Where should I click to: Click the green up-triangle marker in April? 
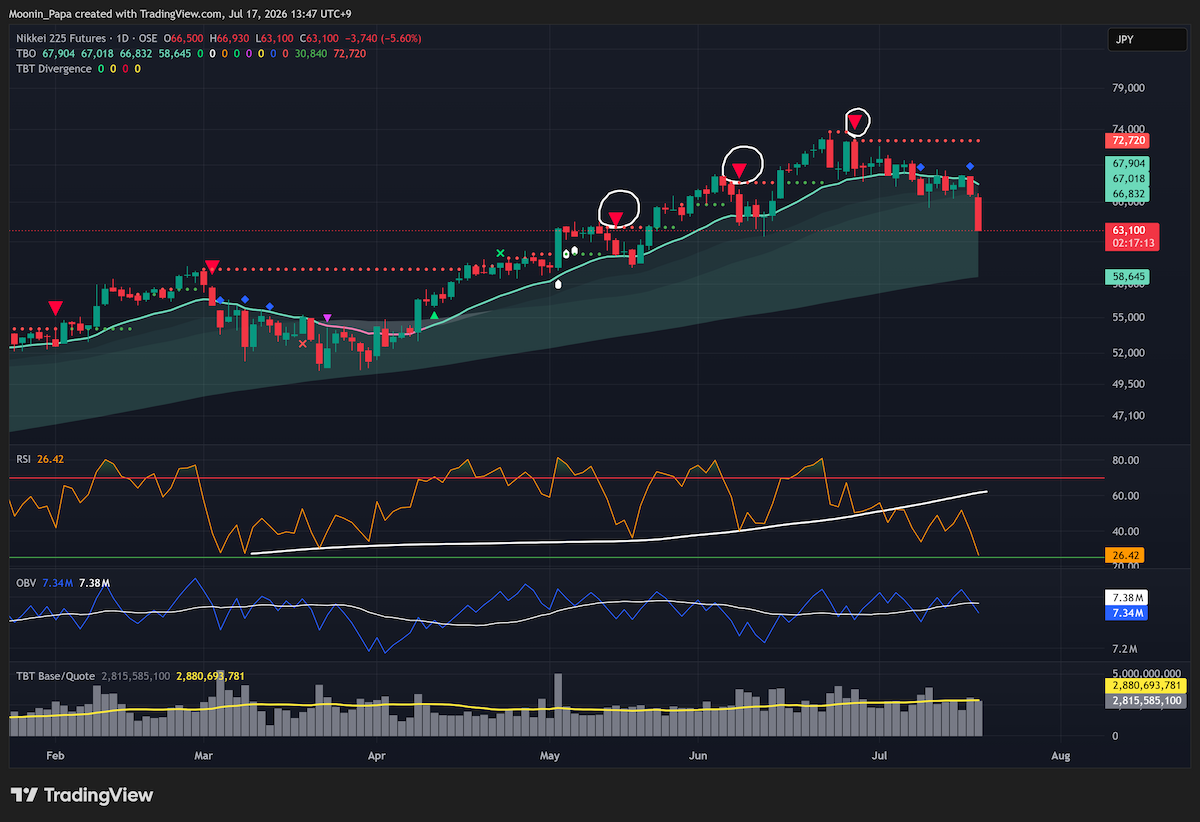point(434,316)
